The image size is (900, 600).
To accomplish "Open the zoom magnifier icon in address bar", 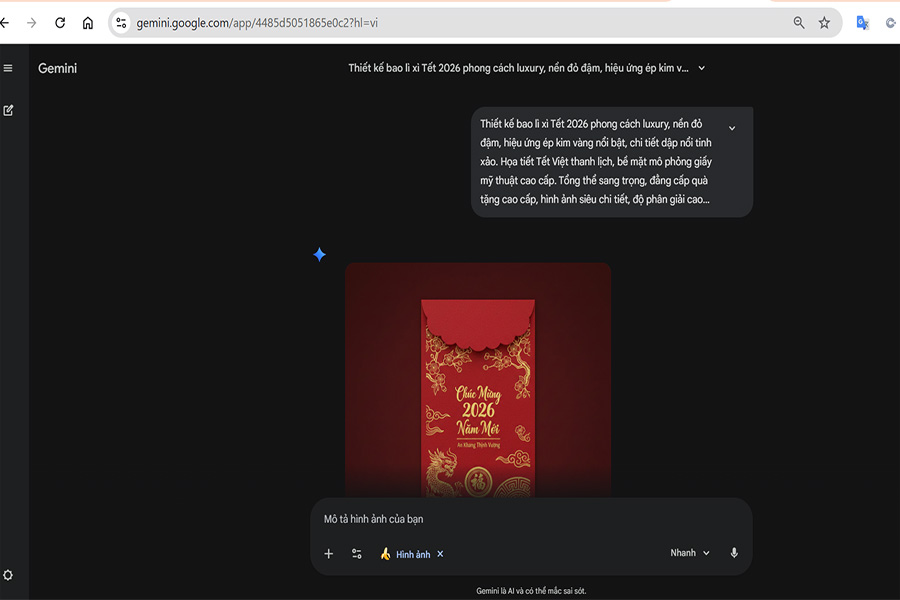I will (798, 23).
